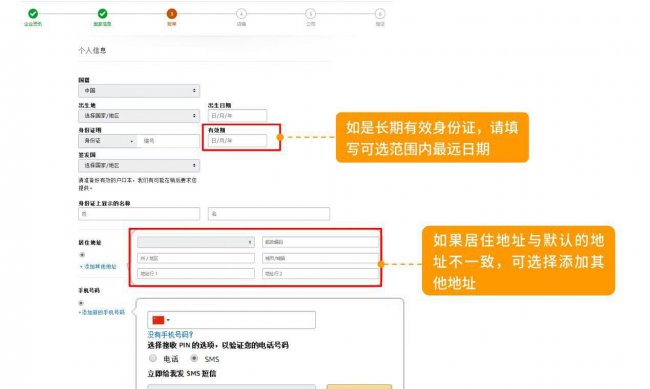650x389 pixels.
Task: Click the postal code field in address box
Action: point(320,242)
